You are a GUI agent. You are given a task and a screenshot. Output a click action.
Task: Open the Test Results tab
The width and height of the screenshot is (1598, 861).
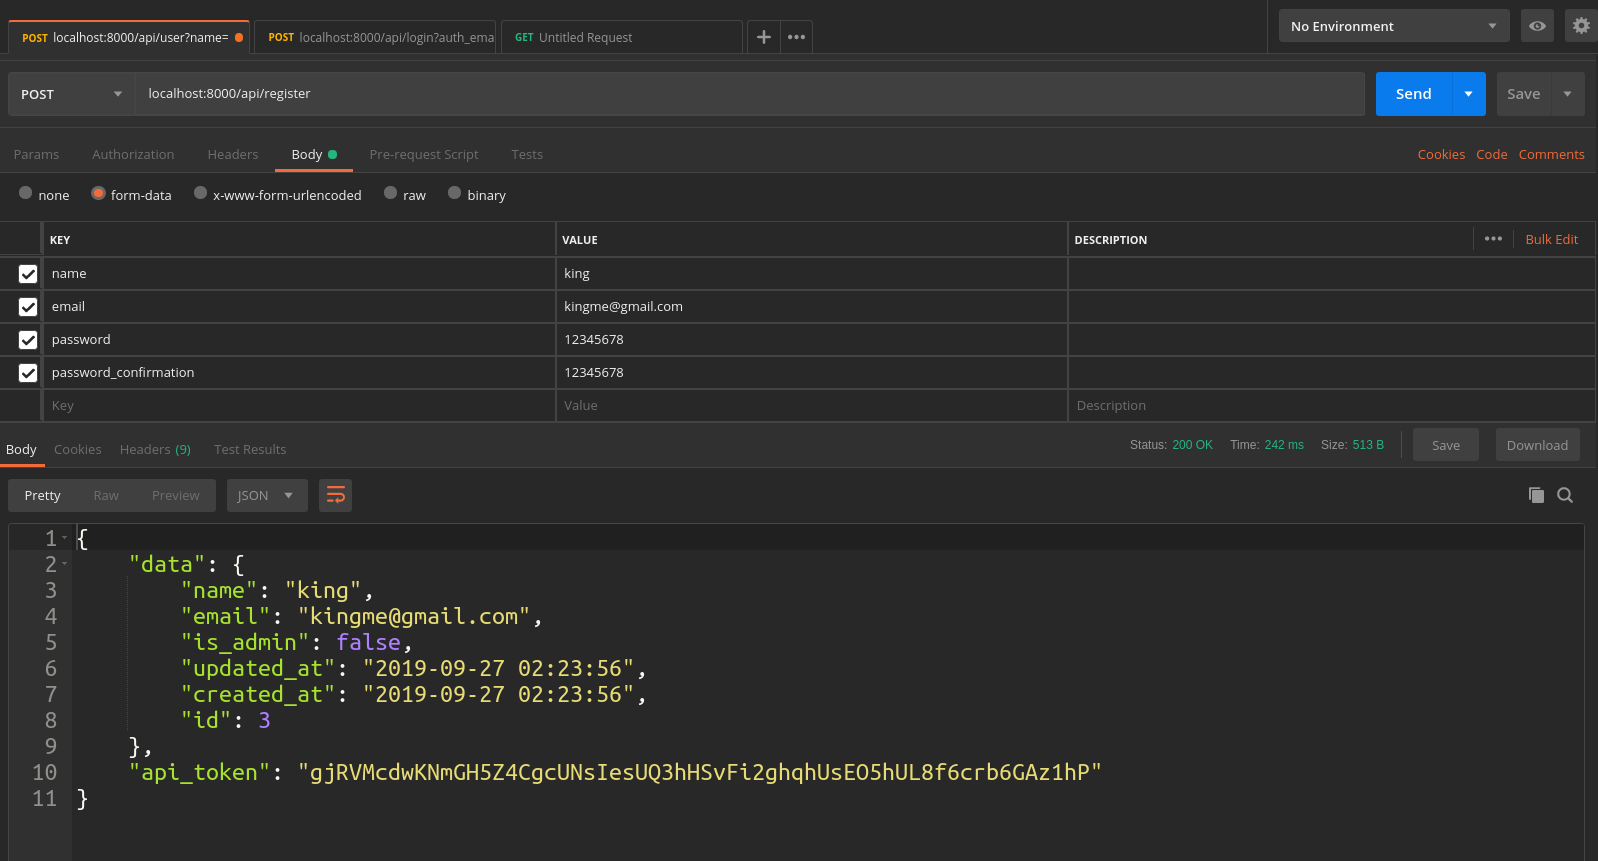pyautogui.click(x=250, y=449)
